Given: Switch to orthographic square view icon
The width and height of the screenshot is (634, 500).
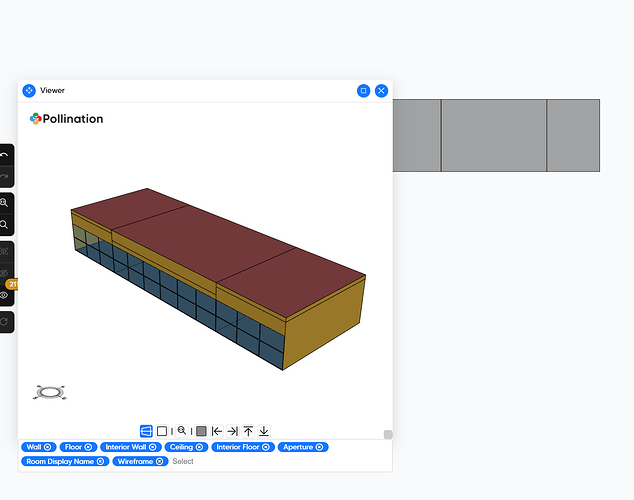Looking at the screenshot, I should click(x=162, y=431).
